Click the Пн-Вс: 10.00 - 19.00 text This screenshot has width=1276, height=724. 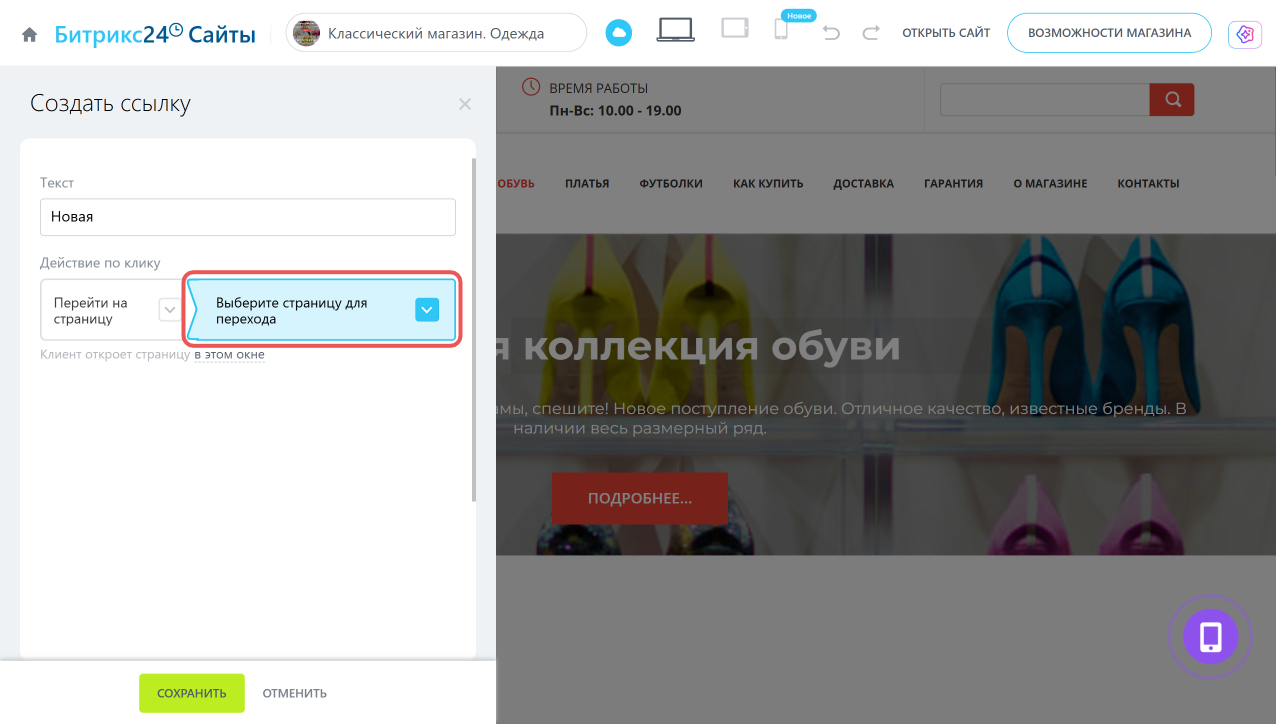tap(615, 111)
